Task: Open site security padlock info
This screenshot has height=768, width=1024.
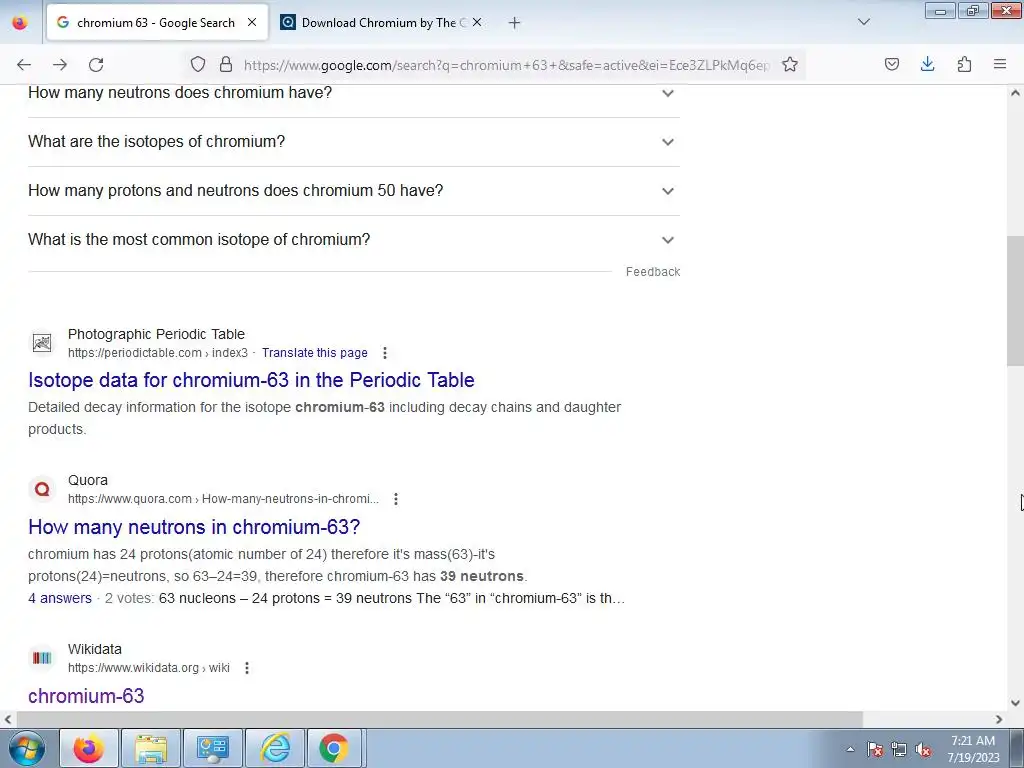Action: pos(226,64)
